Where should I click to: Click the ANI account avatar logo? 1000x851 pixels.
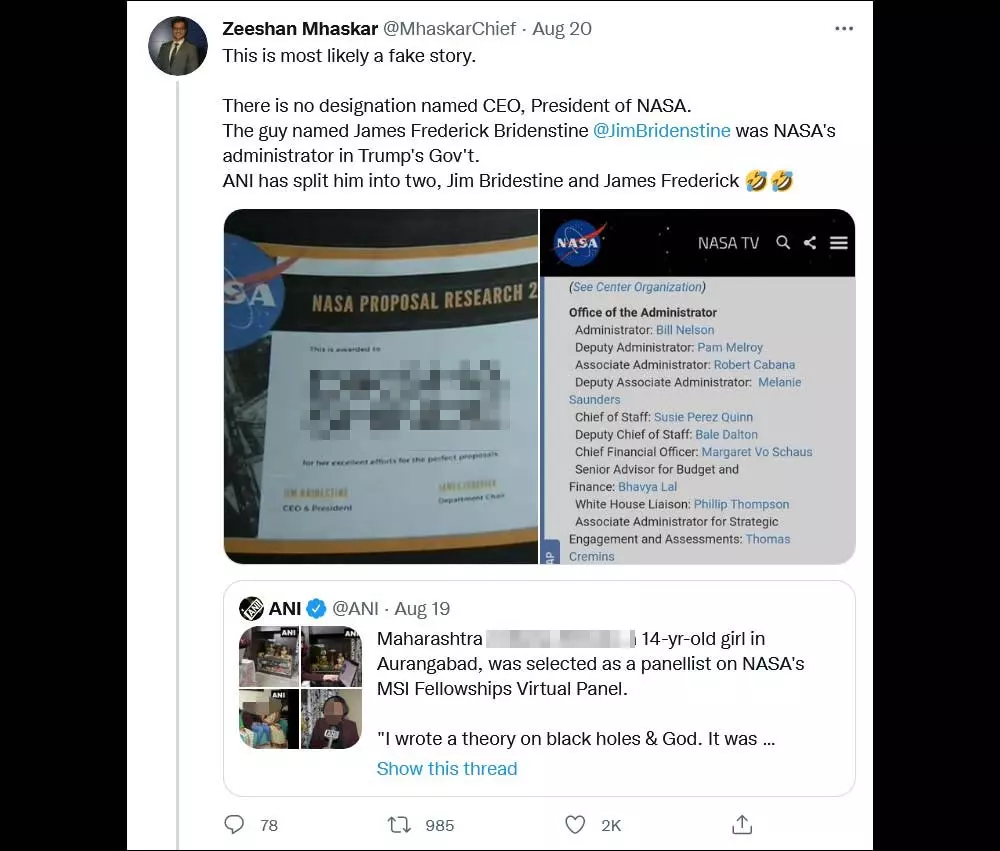tap(251, 609)
